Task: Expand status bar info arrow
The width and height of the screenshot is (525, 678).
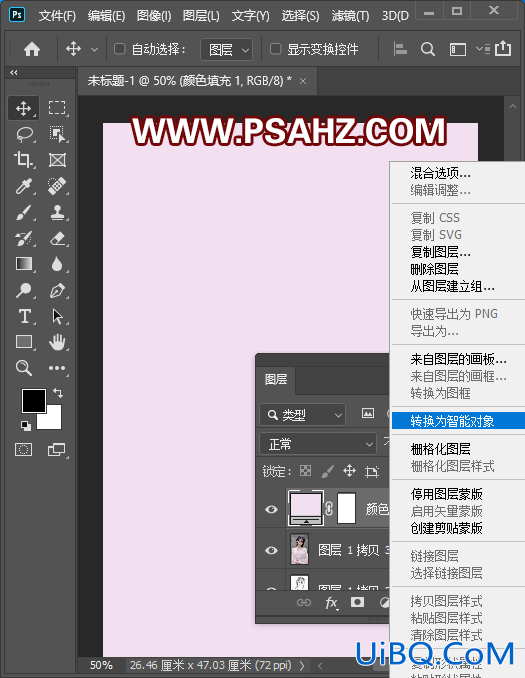Action: click(302, 665)
